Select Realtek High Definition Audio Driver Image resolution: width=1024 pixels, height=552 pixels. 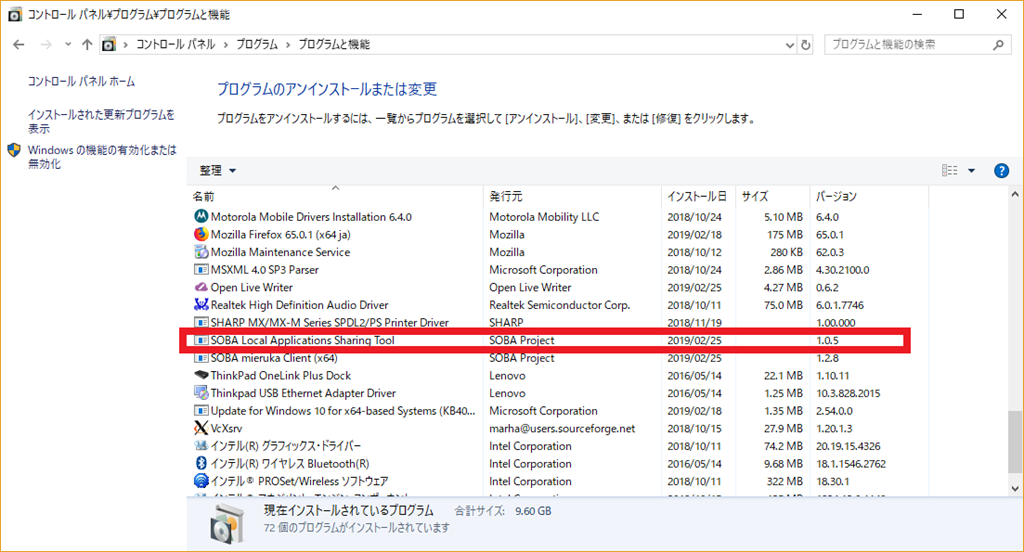point(299,304)
